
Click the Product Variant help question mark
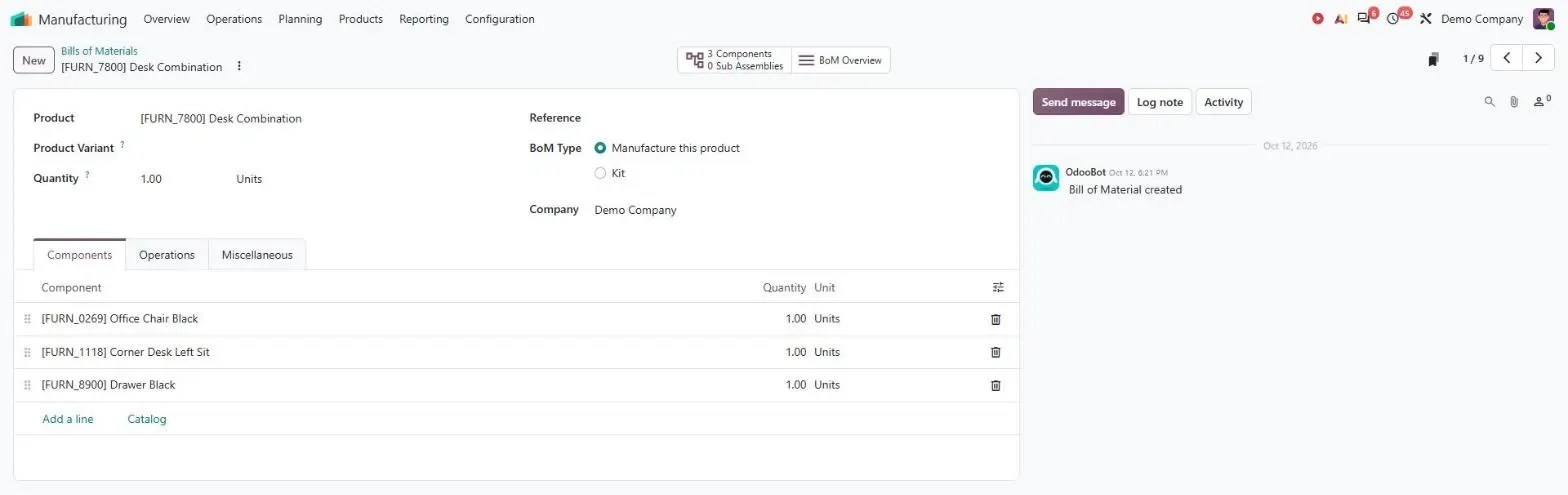123,145
